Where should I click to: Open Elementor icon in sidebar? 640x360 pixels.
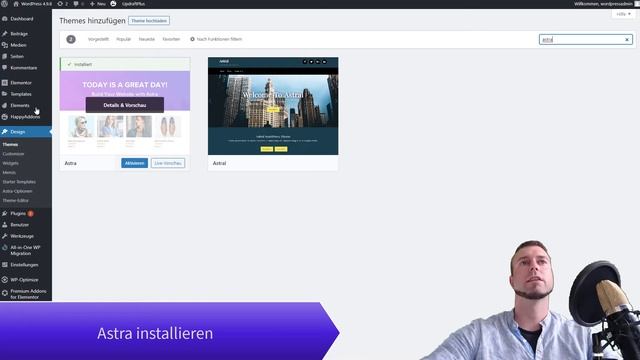pos(4,82)
